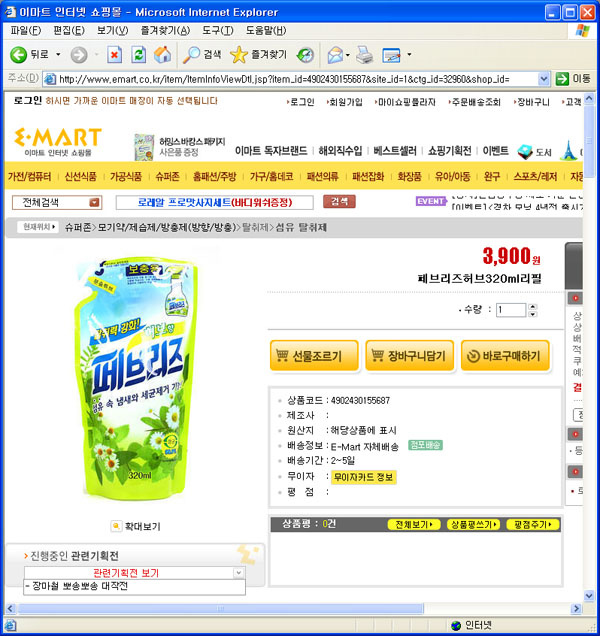The image size is (600, 636).
Task: Click the hugging package promo thumbnail
Action: coord(144,147)
